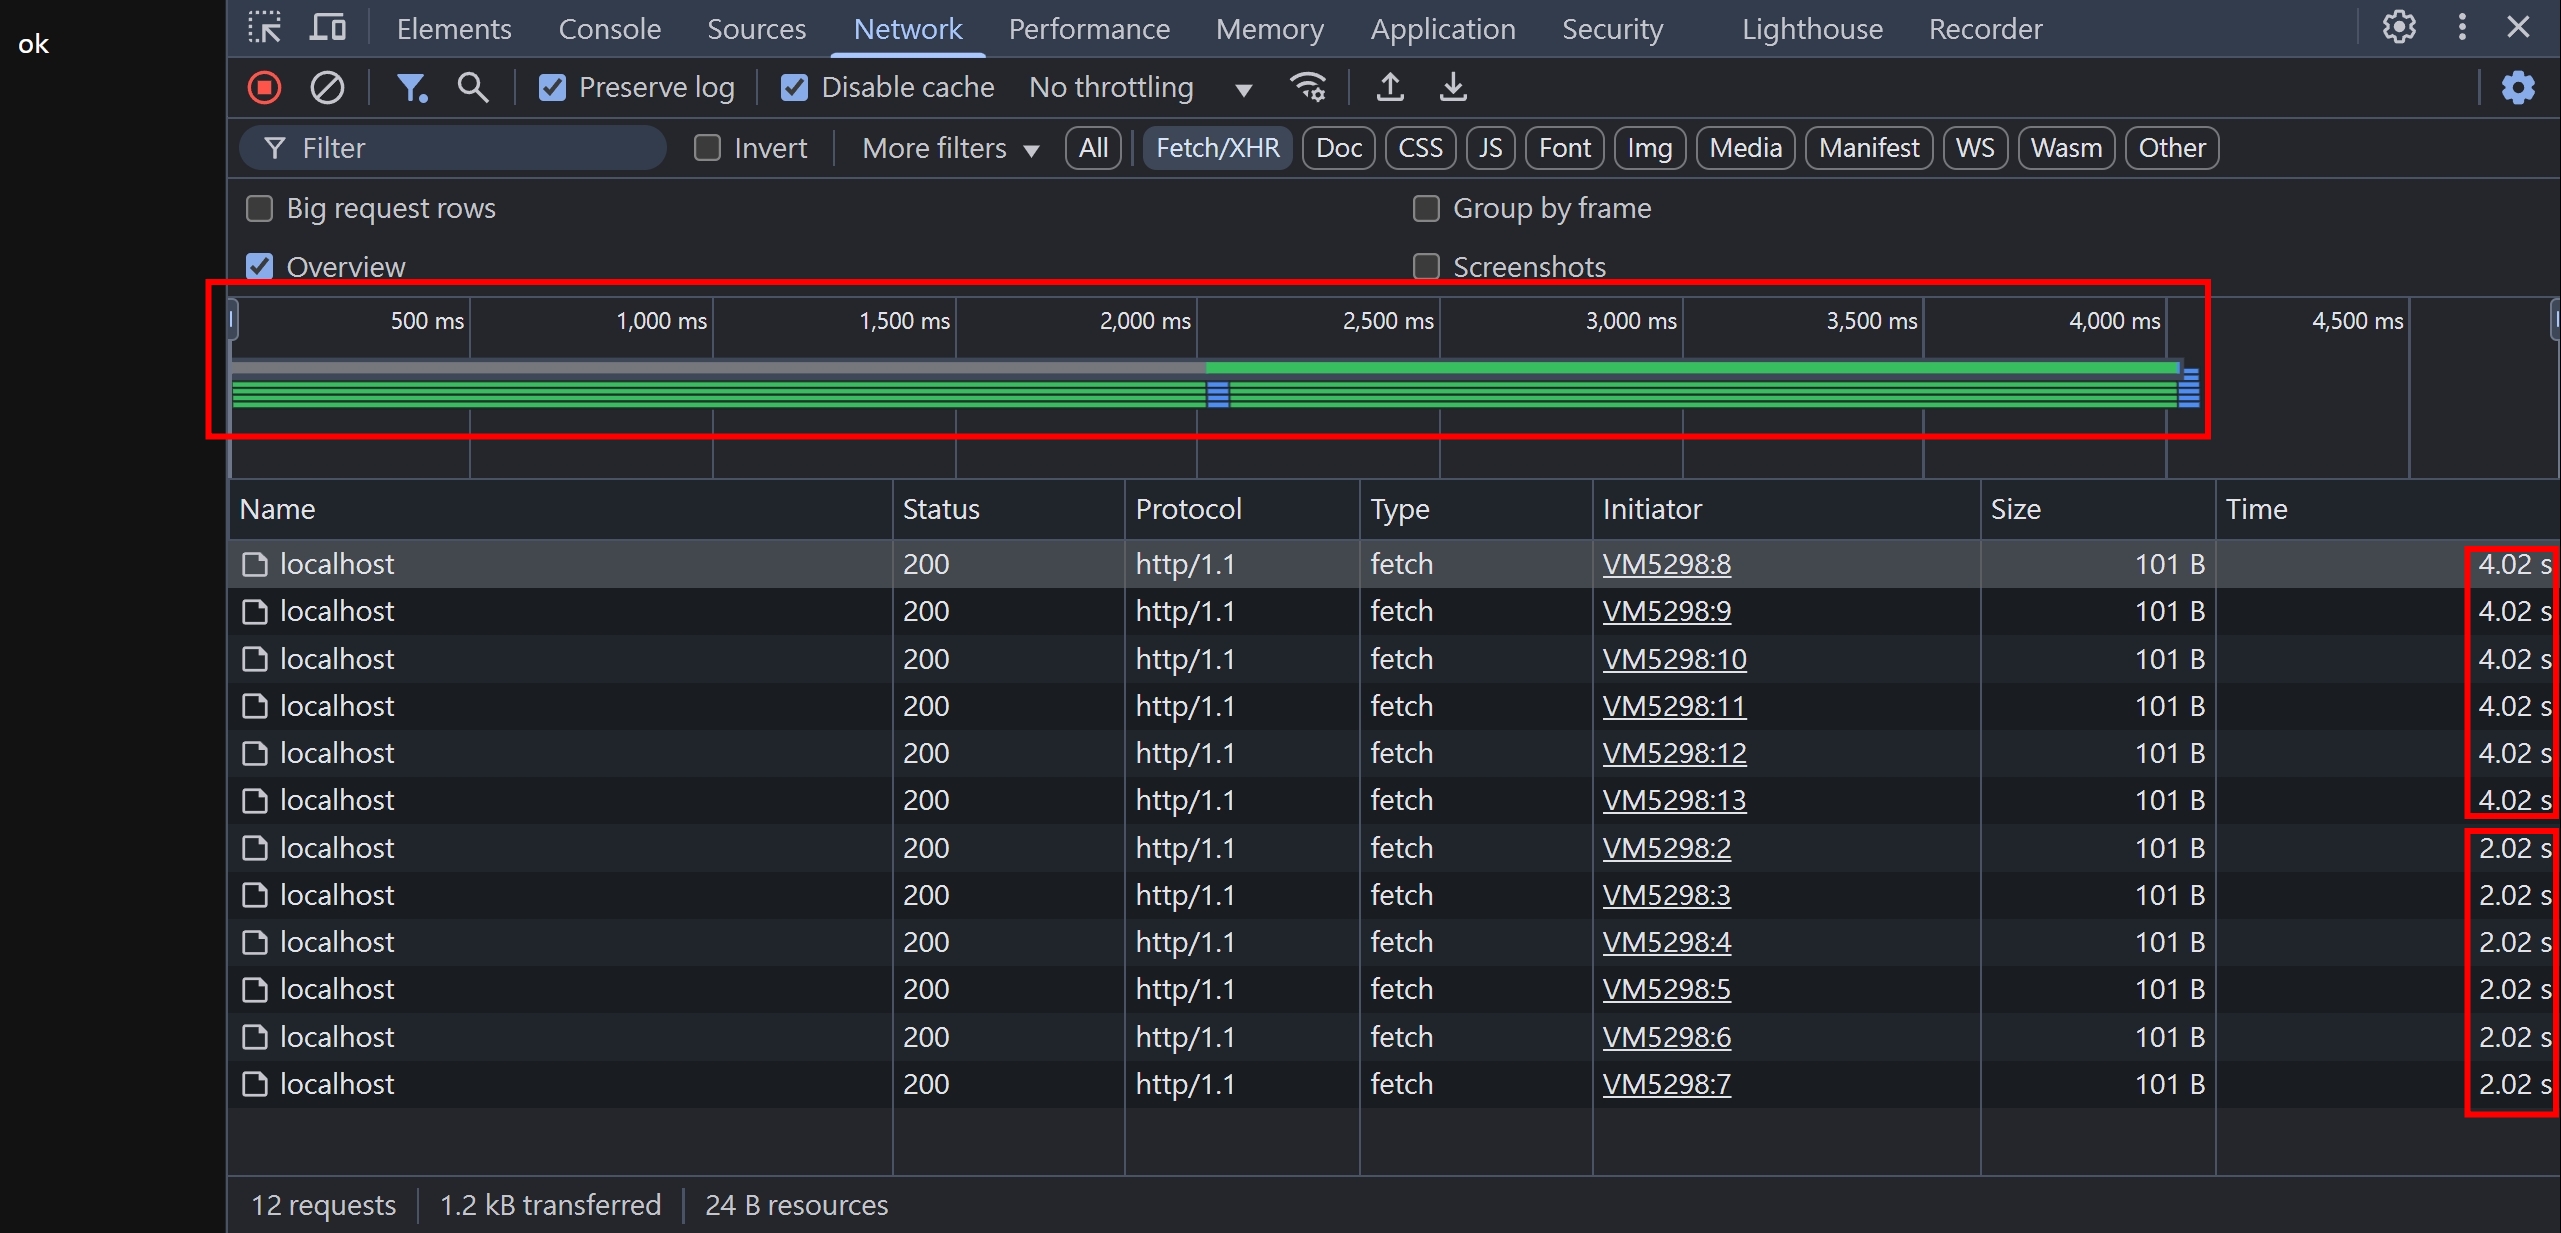Switch to the Elements tab

(453, 29)
